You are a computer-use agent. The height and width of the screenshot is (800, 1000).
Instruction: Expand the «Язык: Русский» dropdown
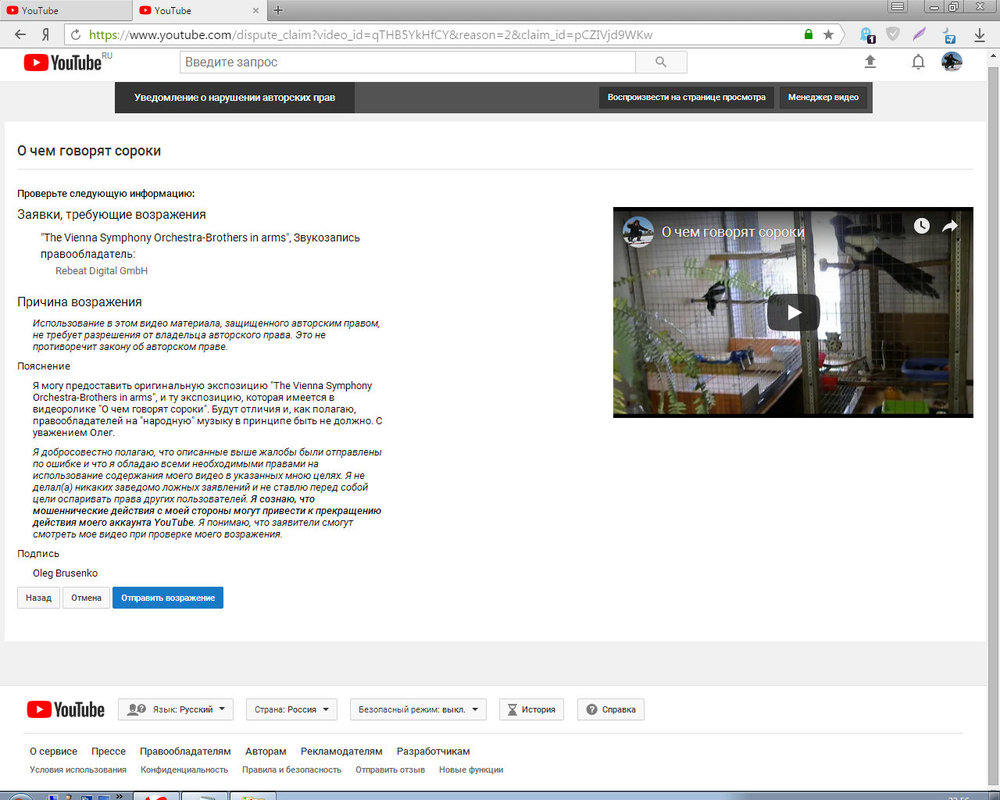click(176, 709)
